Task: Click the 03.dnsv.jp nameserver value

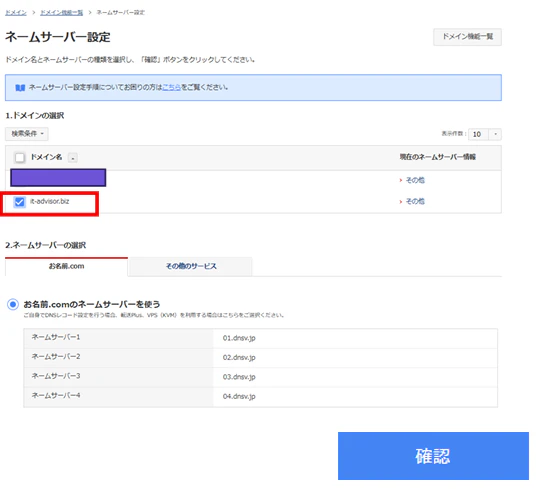Action: (x=239, y=377)
